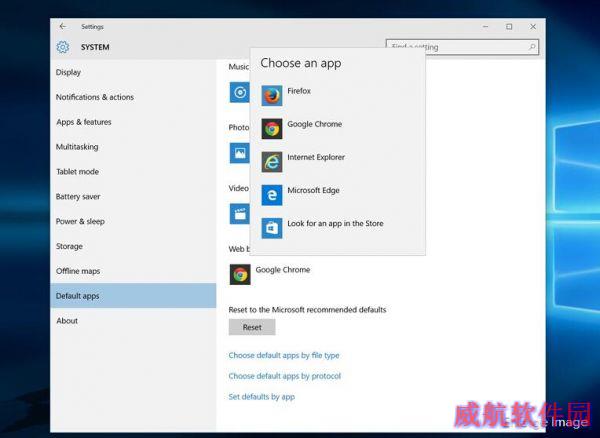Click the Photo viewer default app icon

click(x=240, y=153)
